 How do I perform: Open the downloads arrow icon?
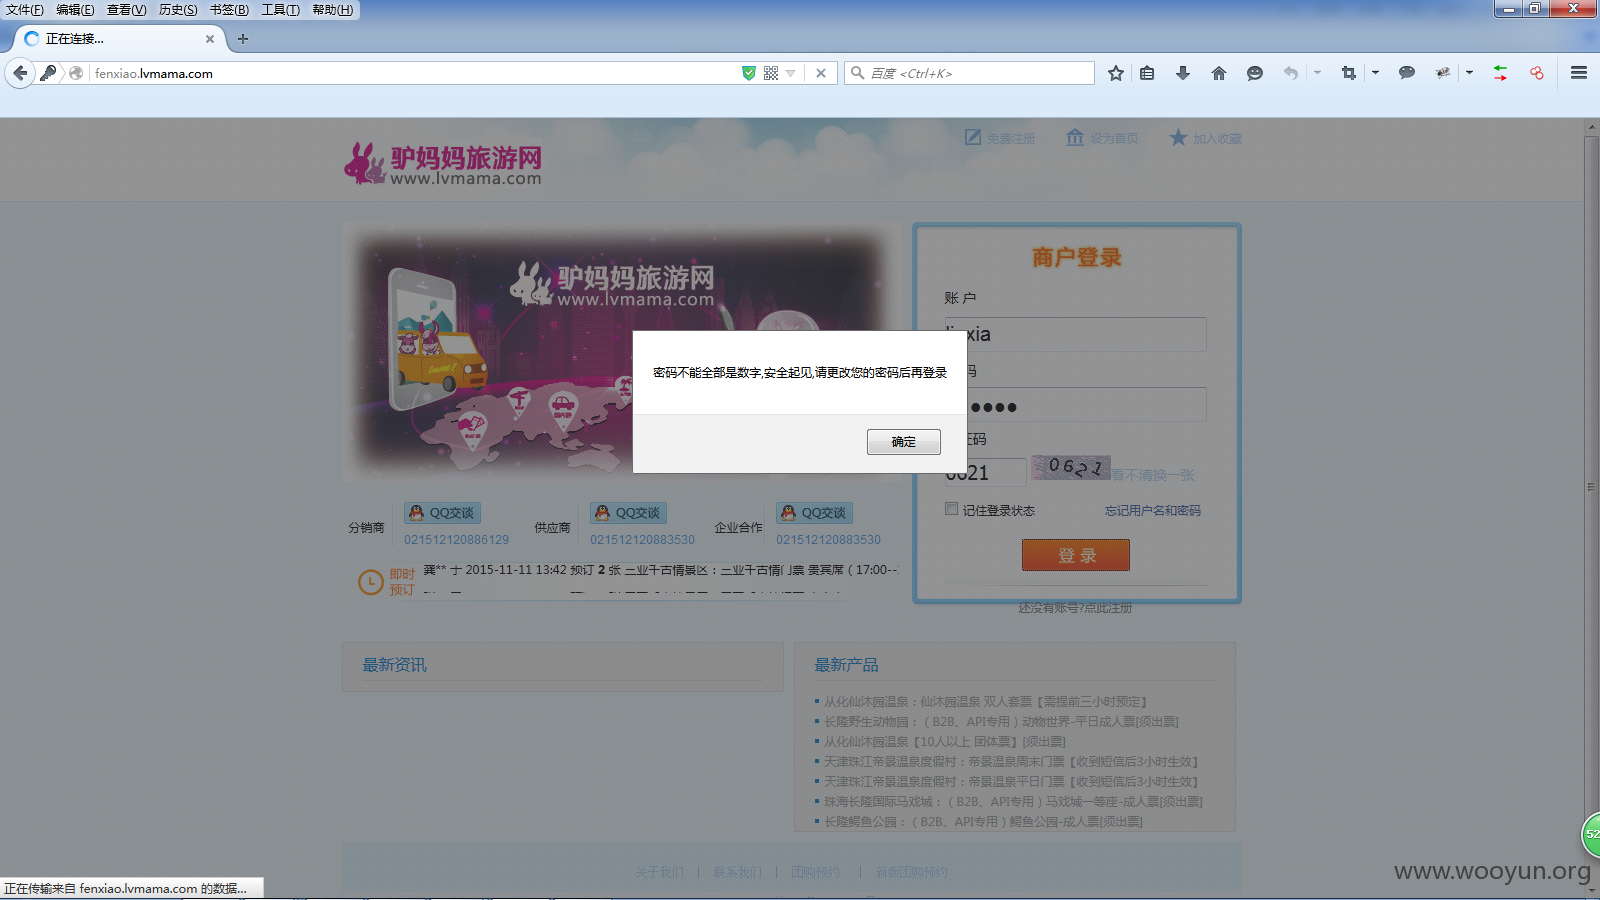pos(1183,73)
